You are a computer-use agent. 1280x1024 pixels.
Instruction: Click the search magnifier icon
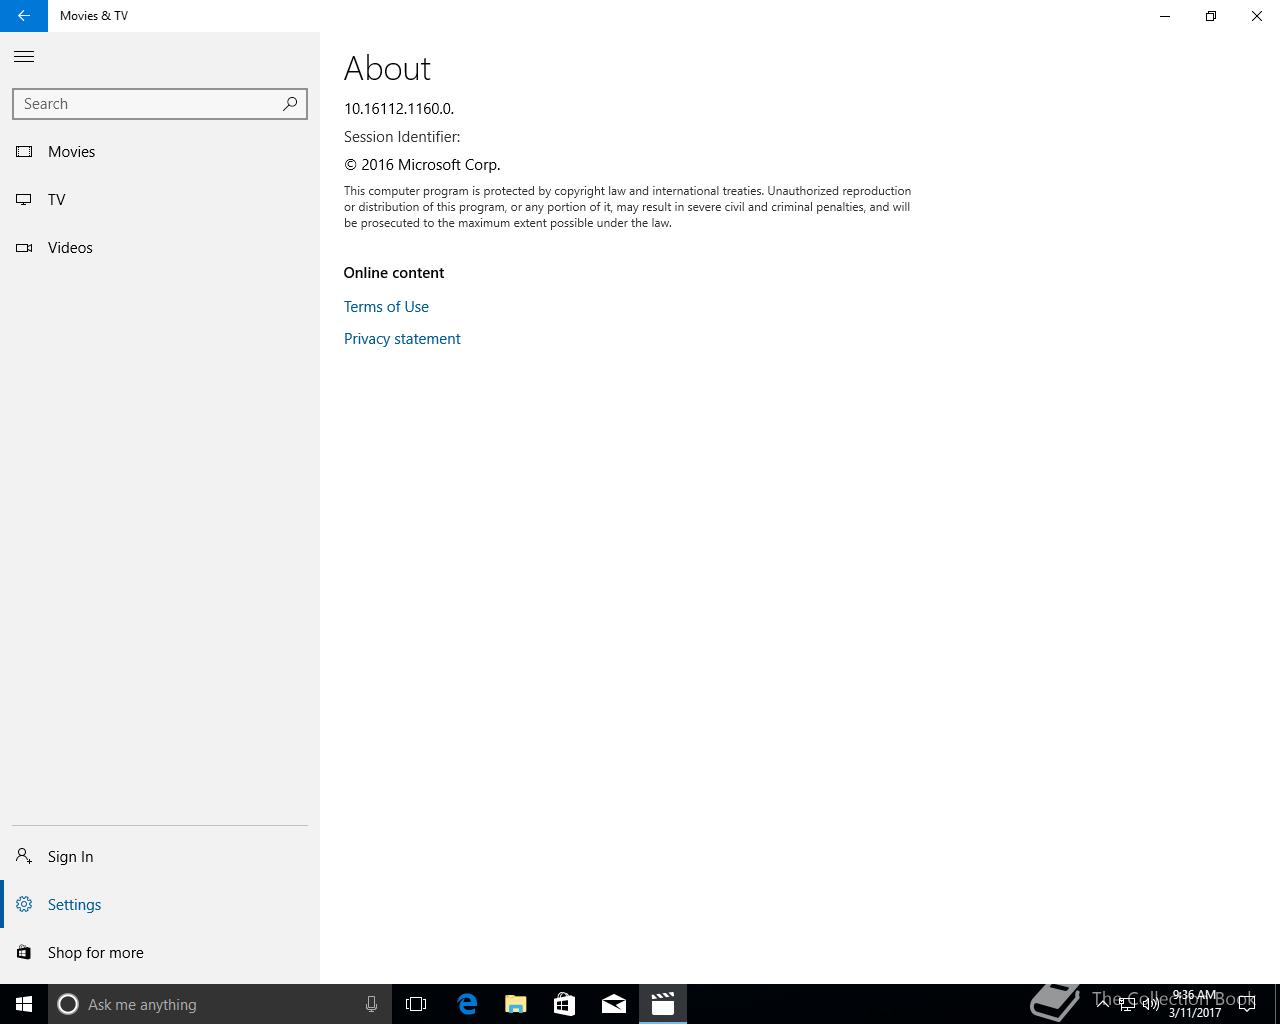click(x=290, y=104)
